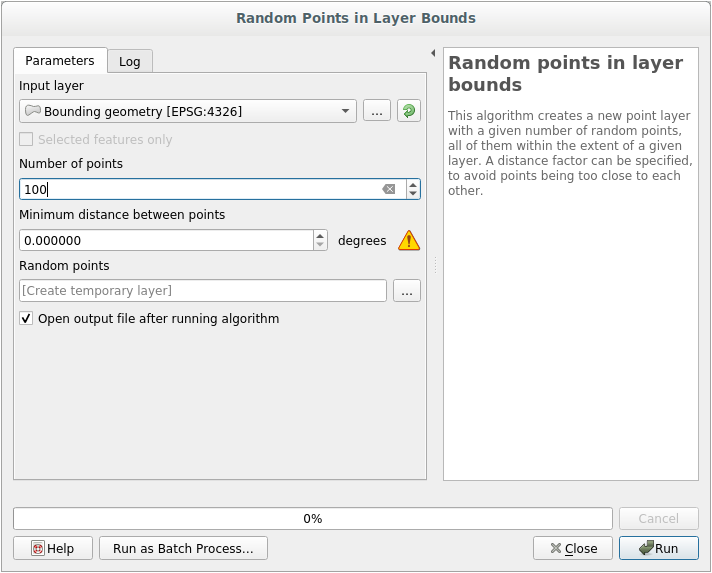Click the yellow warning triangle icon

(409, 240)
